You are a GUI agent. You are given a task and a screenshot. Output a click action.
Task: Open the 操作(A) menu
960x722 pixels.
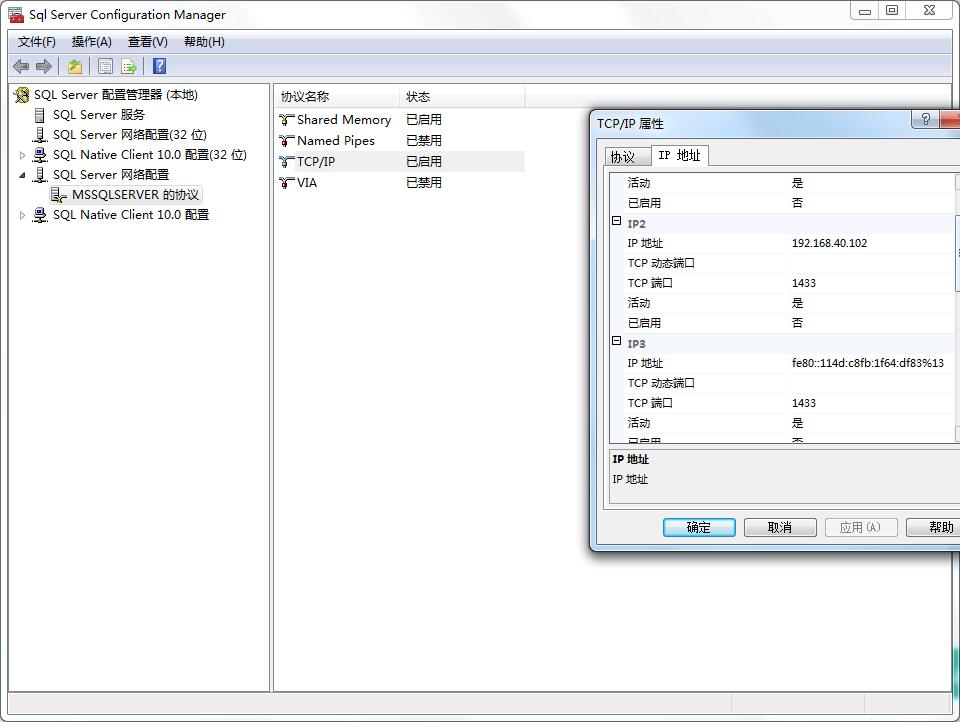coord(91,42)
